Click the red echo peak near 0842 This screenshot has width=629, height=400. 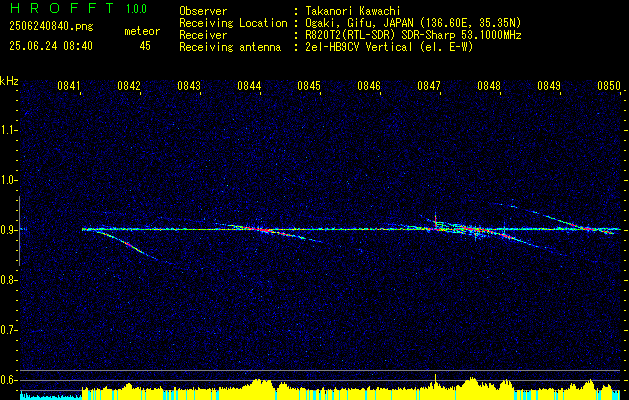click(x=128, y=244)
